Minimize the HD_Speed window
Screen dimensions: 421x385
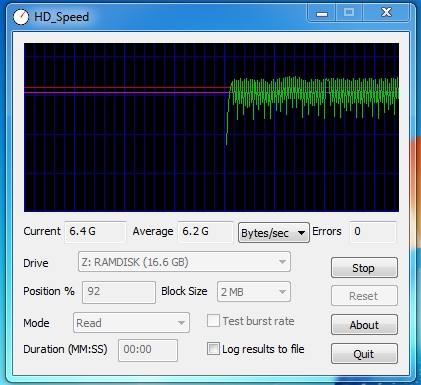pos(321,13)
